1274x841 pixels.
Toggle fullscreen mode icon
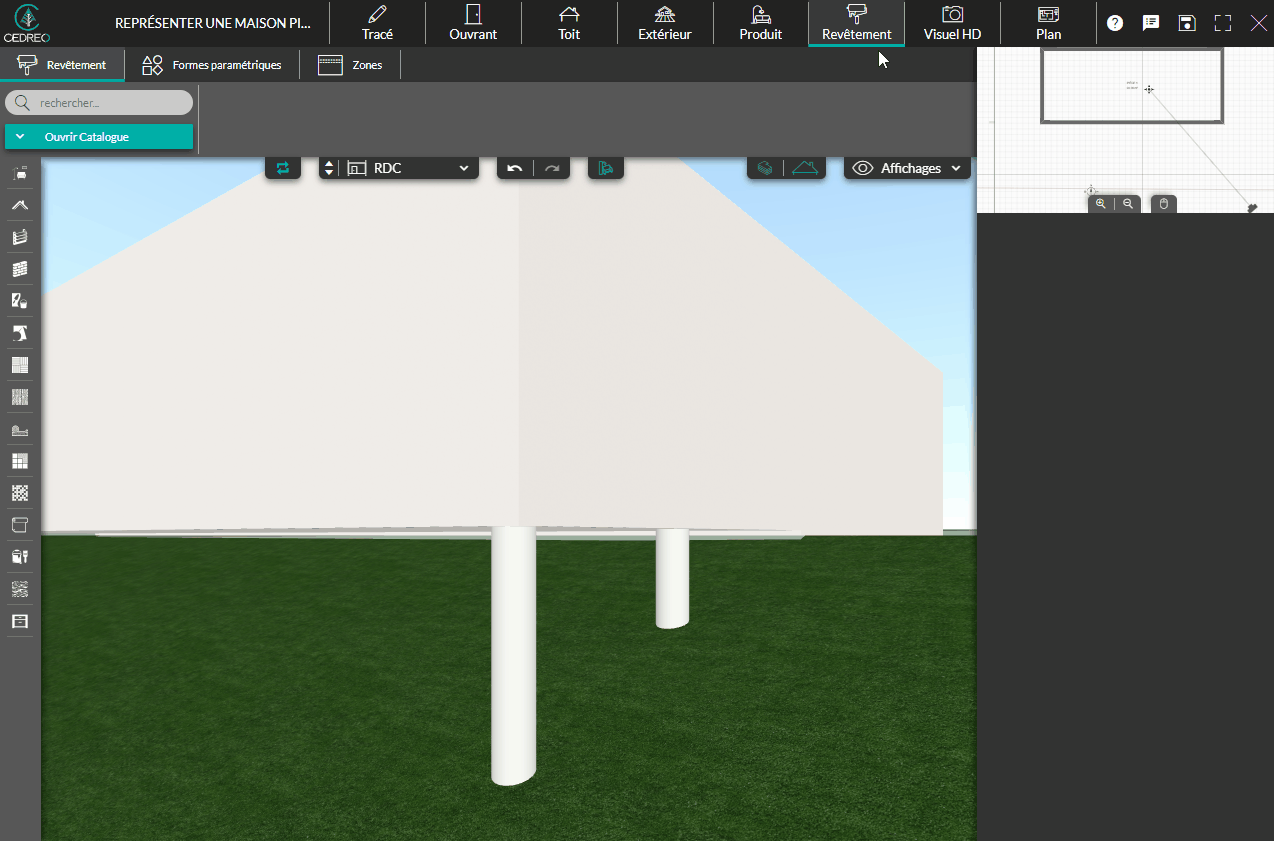click(x=1223, y=23)
